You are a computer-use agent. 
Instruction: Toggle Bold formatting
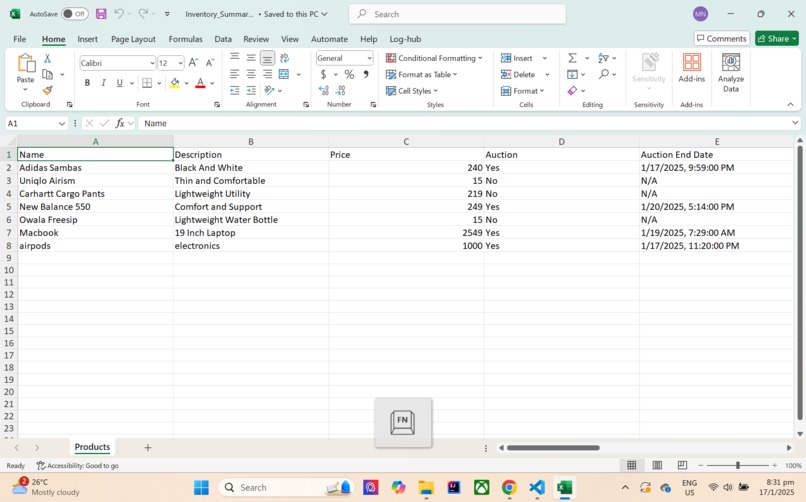tap(87, 83)
